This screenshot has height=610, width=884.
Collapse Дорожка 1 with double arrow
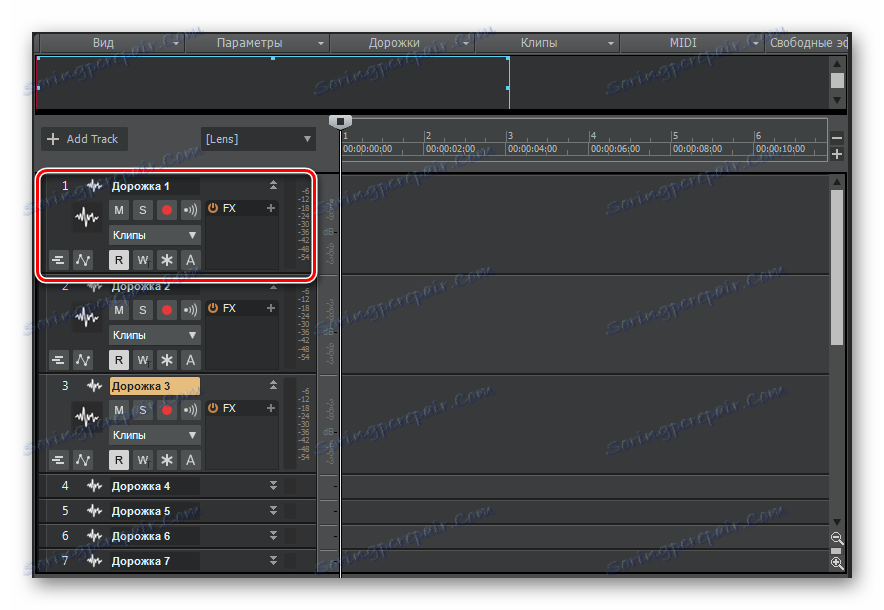[x=273, y=185]
